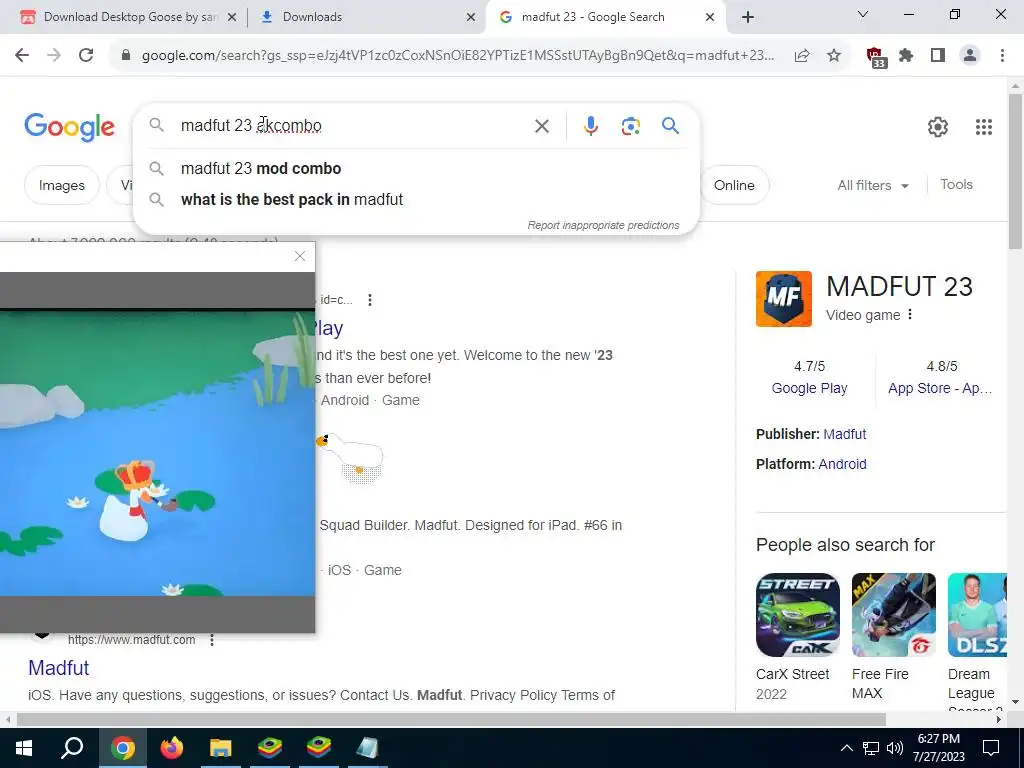
Task: Open the Windows Start menu
Action: coord(24,748)
